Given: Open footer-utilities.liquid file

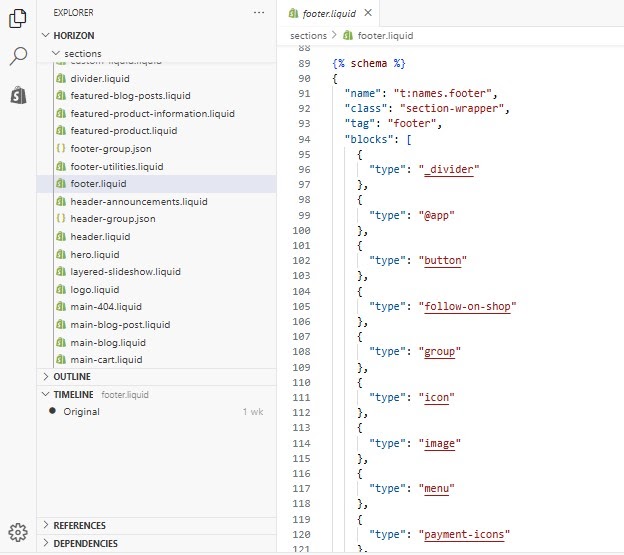Looking at the screenshot, I should pyautogui.click(x=156, y=167).
